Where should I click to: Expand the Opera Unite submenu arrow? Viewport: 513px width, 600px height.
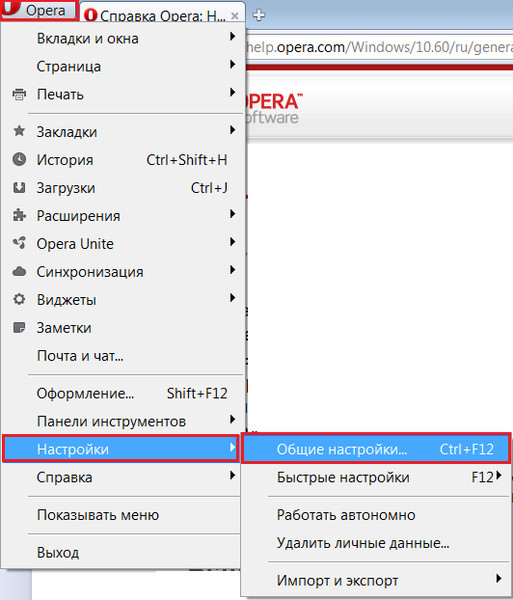pos(232,242)
